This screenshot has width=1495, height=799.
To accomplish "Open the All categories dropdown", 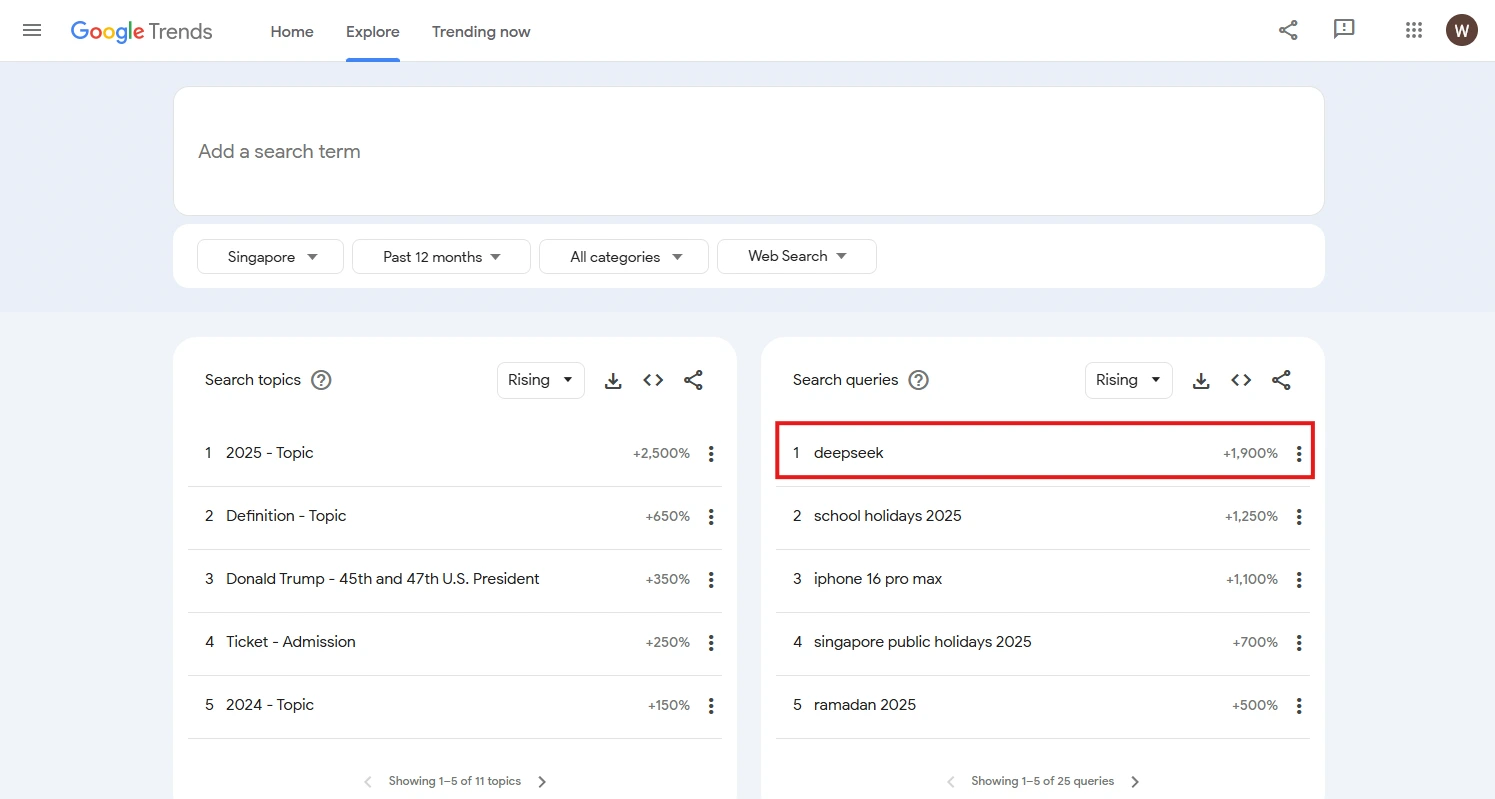I will tap(624, 257).
